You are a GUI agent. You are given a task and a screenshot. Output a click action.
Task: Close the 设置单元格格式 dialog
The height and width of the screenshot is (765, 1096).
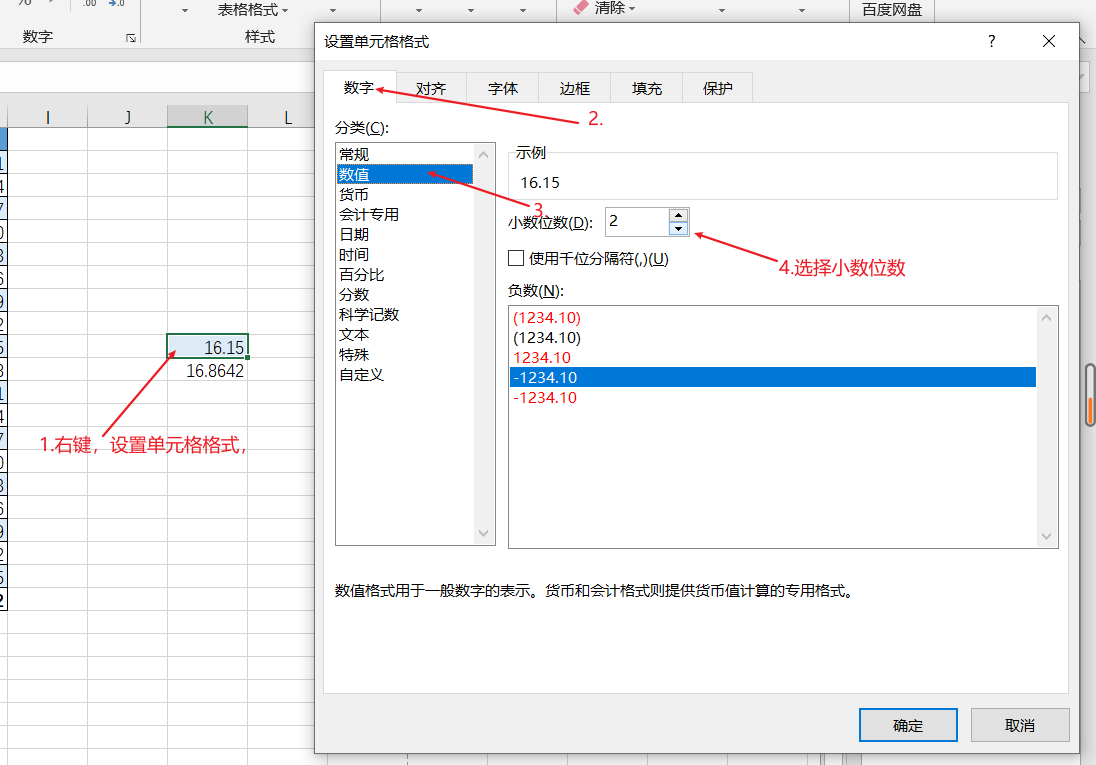[1048, 41]
